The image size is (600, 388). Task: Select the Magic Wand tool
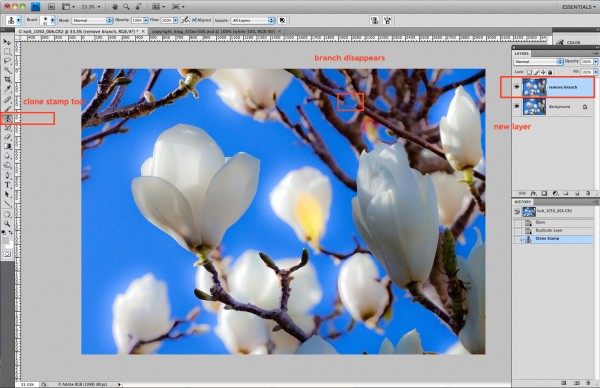7,70
